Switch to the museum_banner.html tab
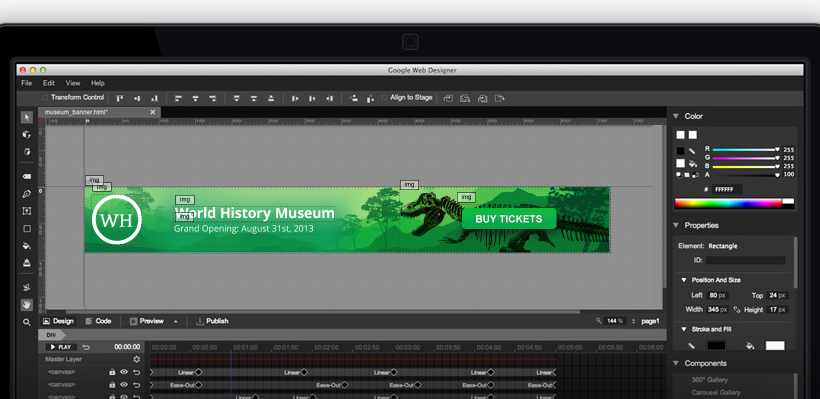Viewport: 820px width, 399px height. [x=76, y=112]
